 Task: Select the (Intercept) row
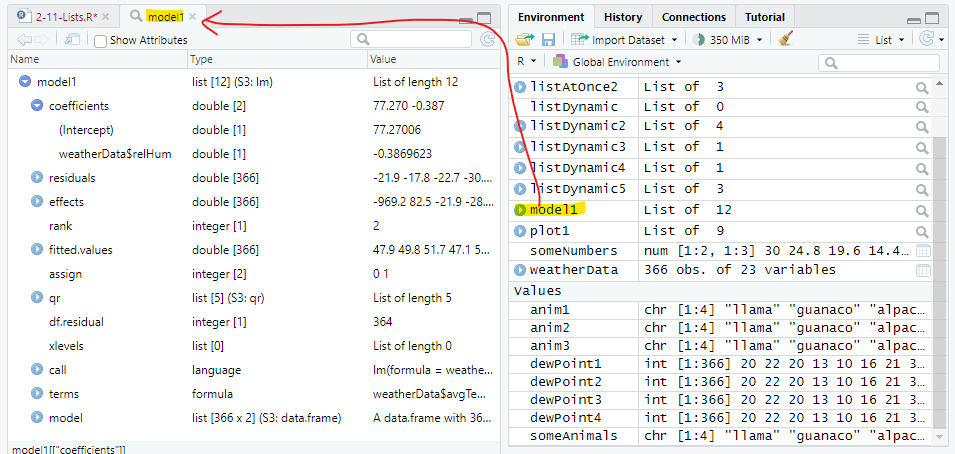pos(253,130)
